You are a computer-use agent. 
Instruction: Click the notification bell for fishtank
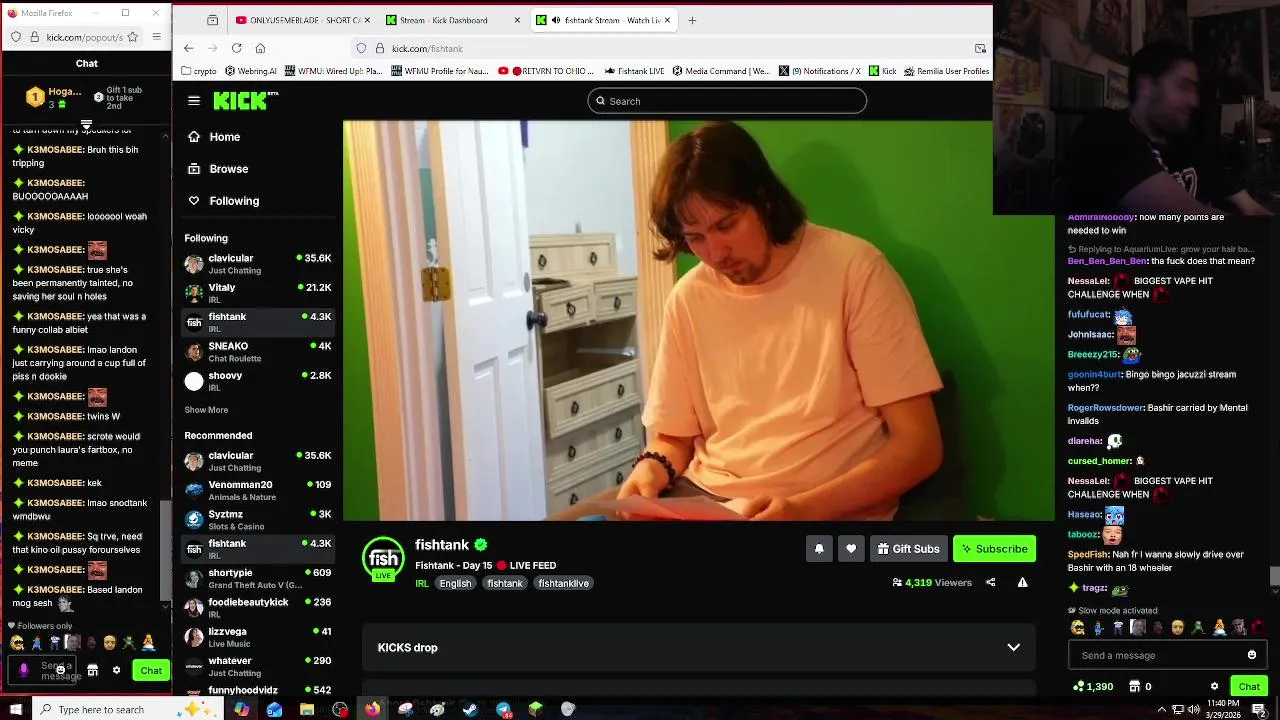(819, 548)
